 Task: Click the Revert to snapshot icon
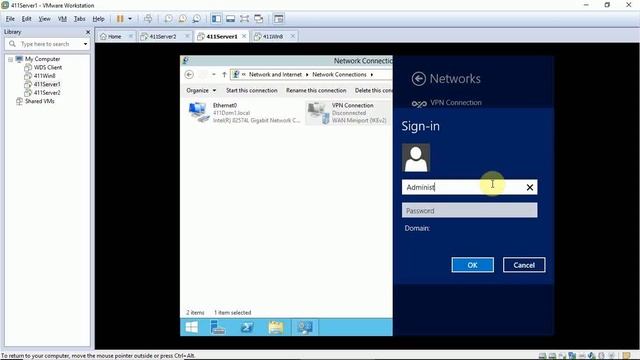[182, 19]
